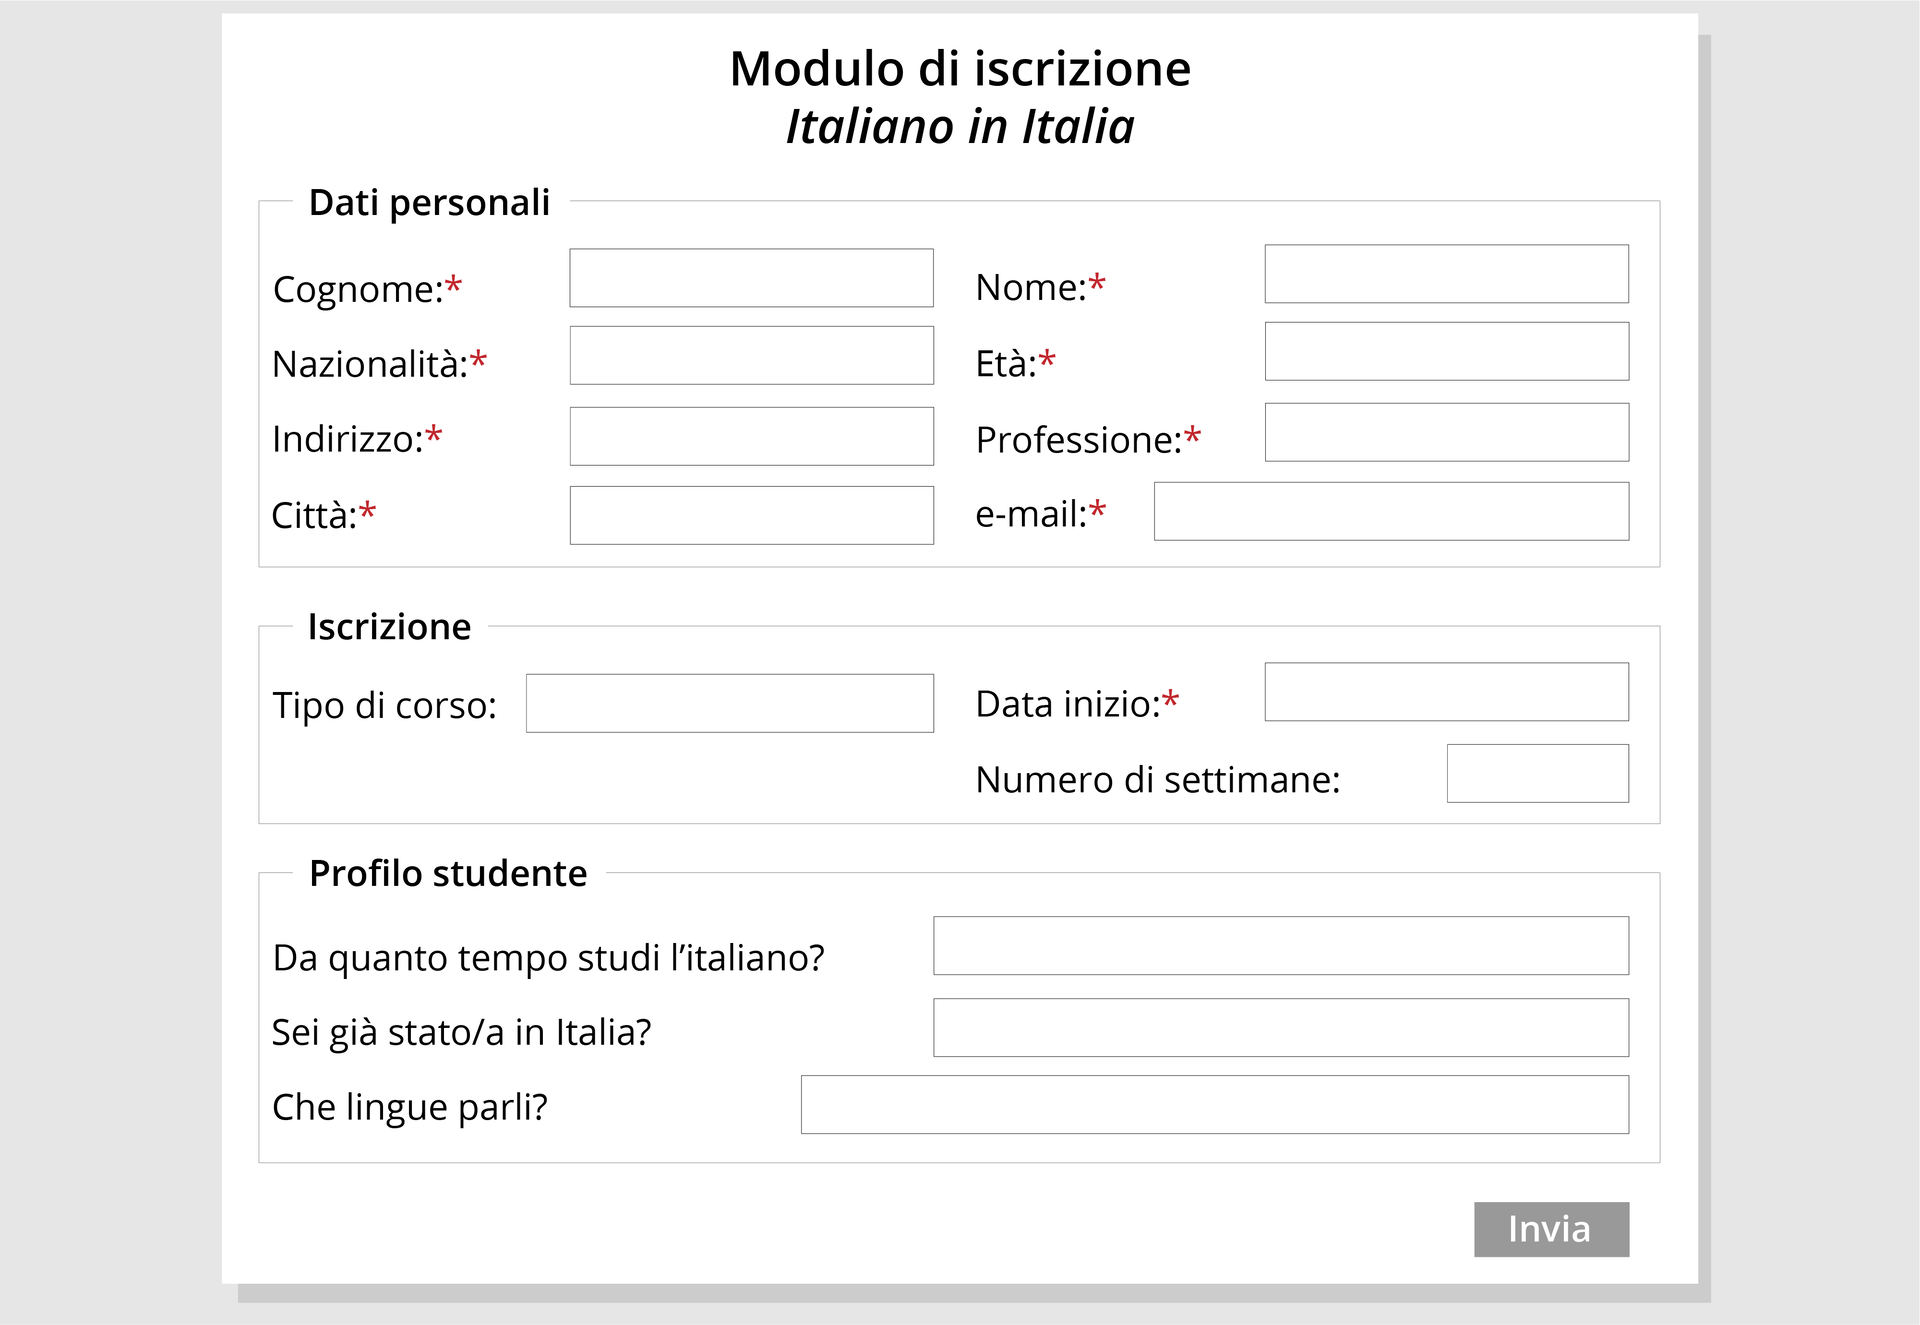Click the e-mail text field
The image size is (1920, 1325).
[x=1391, y=511]
